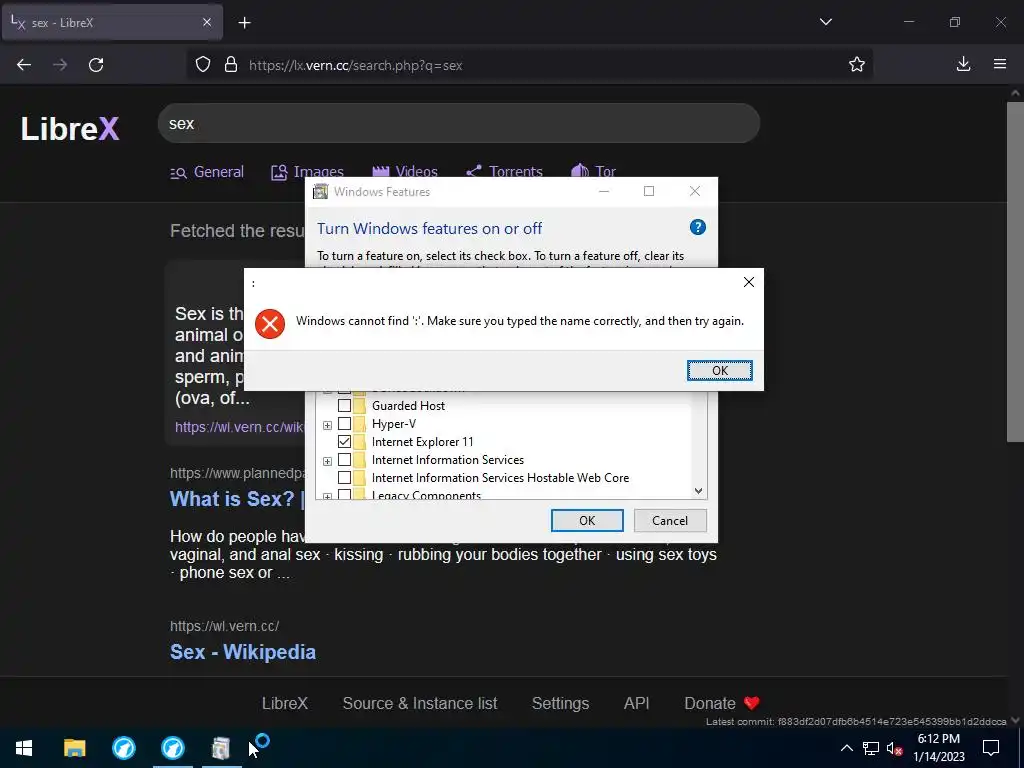1024x768 pixels.
Task: Open Source & Instance list footer link
Action: (420, 703)
